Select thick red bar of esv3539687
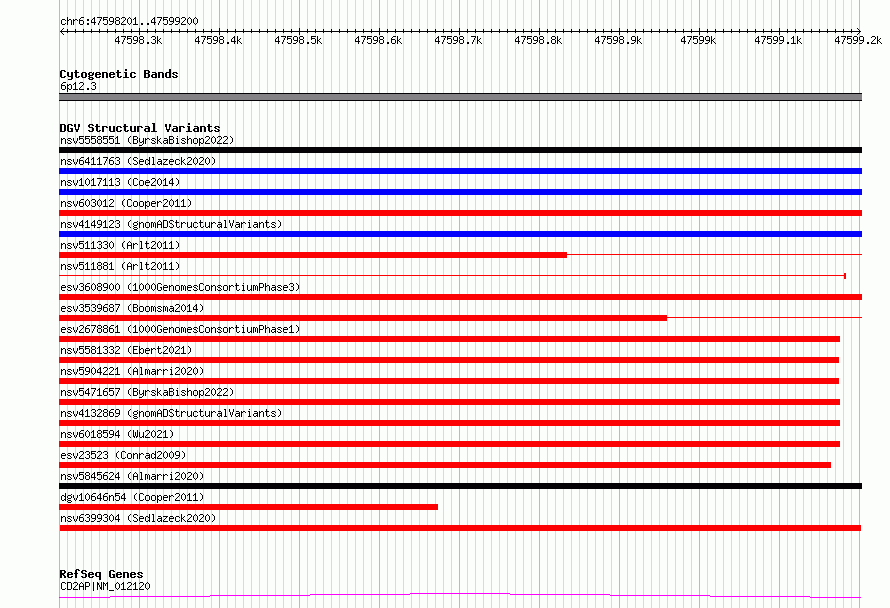890x608 pixels. point(363,318)
